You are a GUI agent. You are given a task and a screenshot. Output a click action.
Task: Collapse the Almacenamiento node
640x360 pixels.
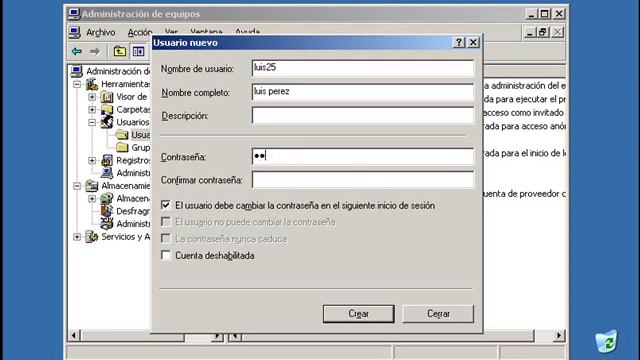[77, 186]
